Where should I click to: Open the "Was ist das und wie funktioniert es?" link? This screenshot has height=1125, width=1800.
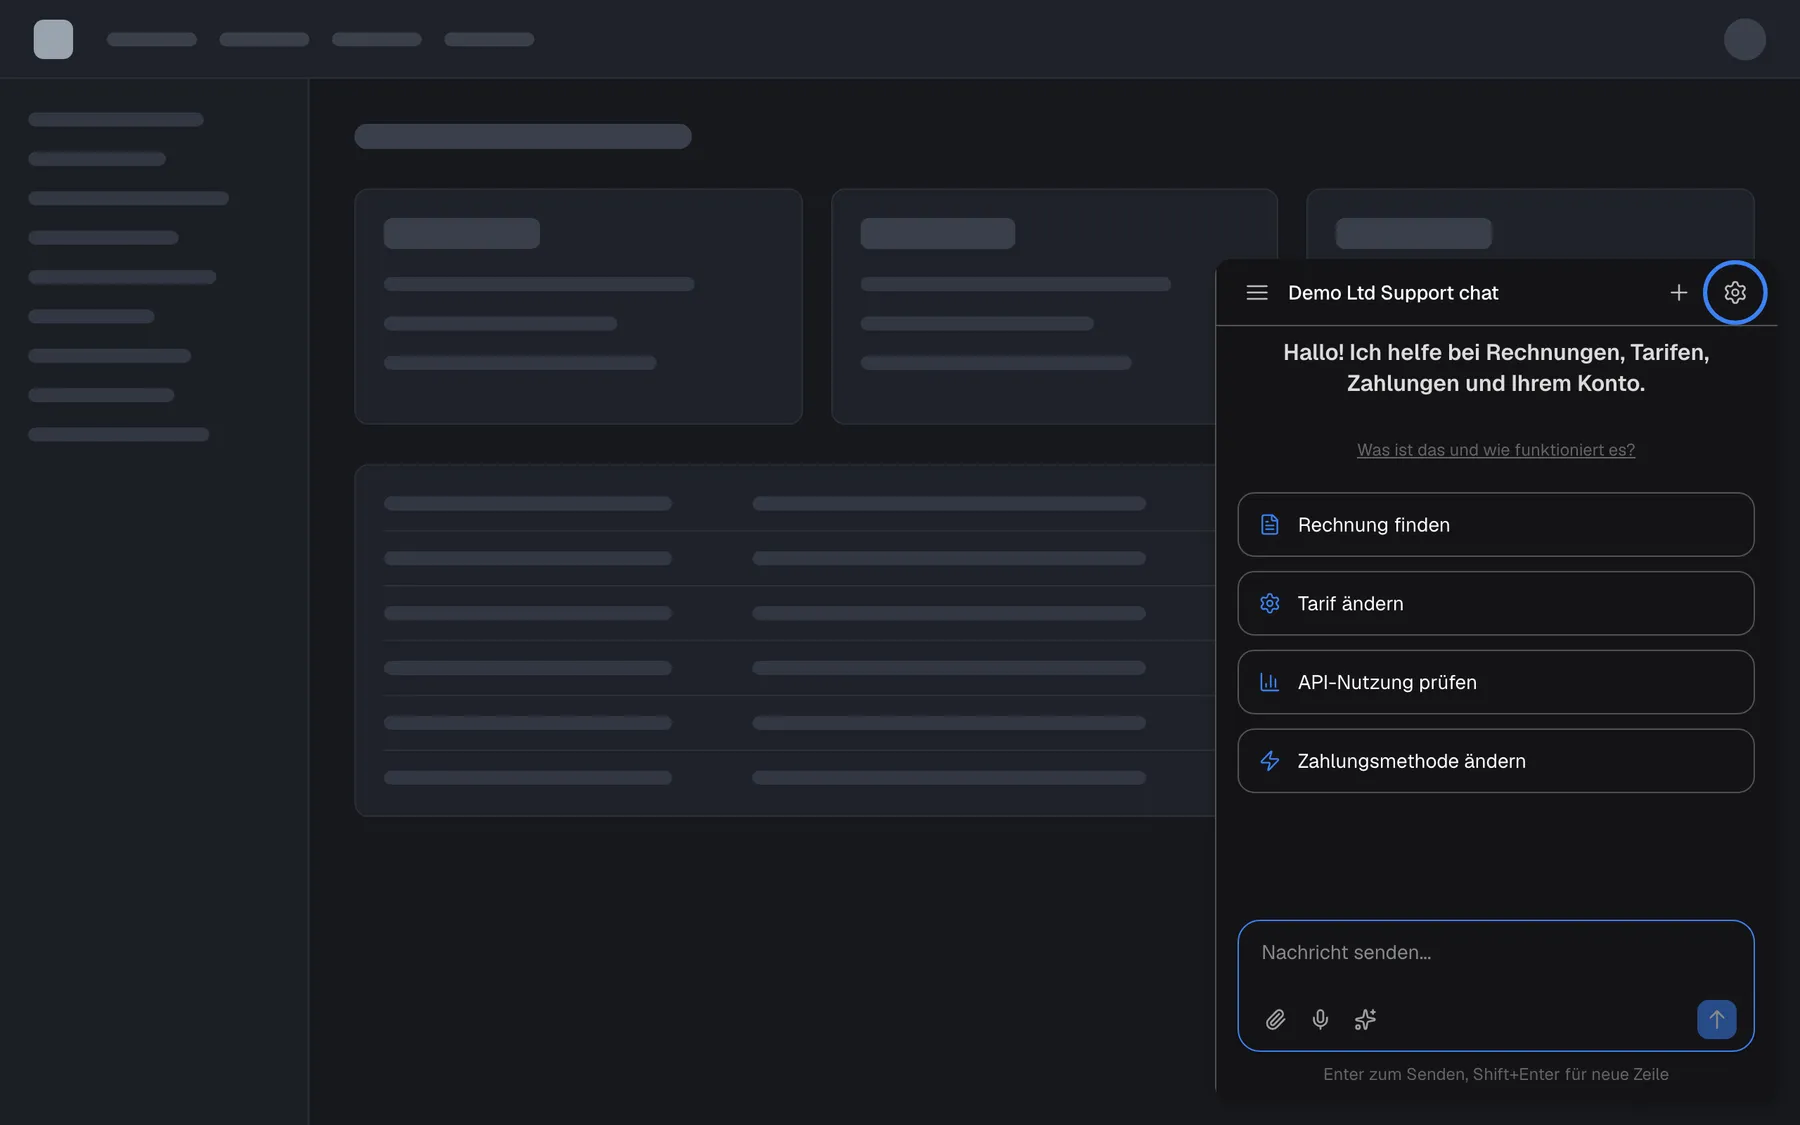pos(1496,450)
